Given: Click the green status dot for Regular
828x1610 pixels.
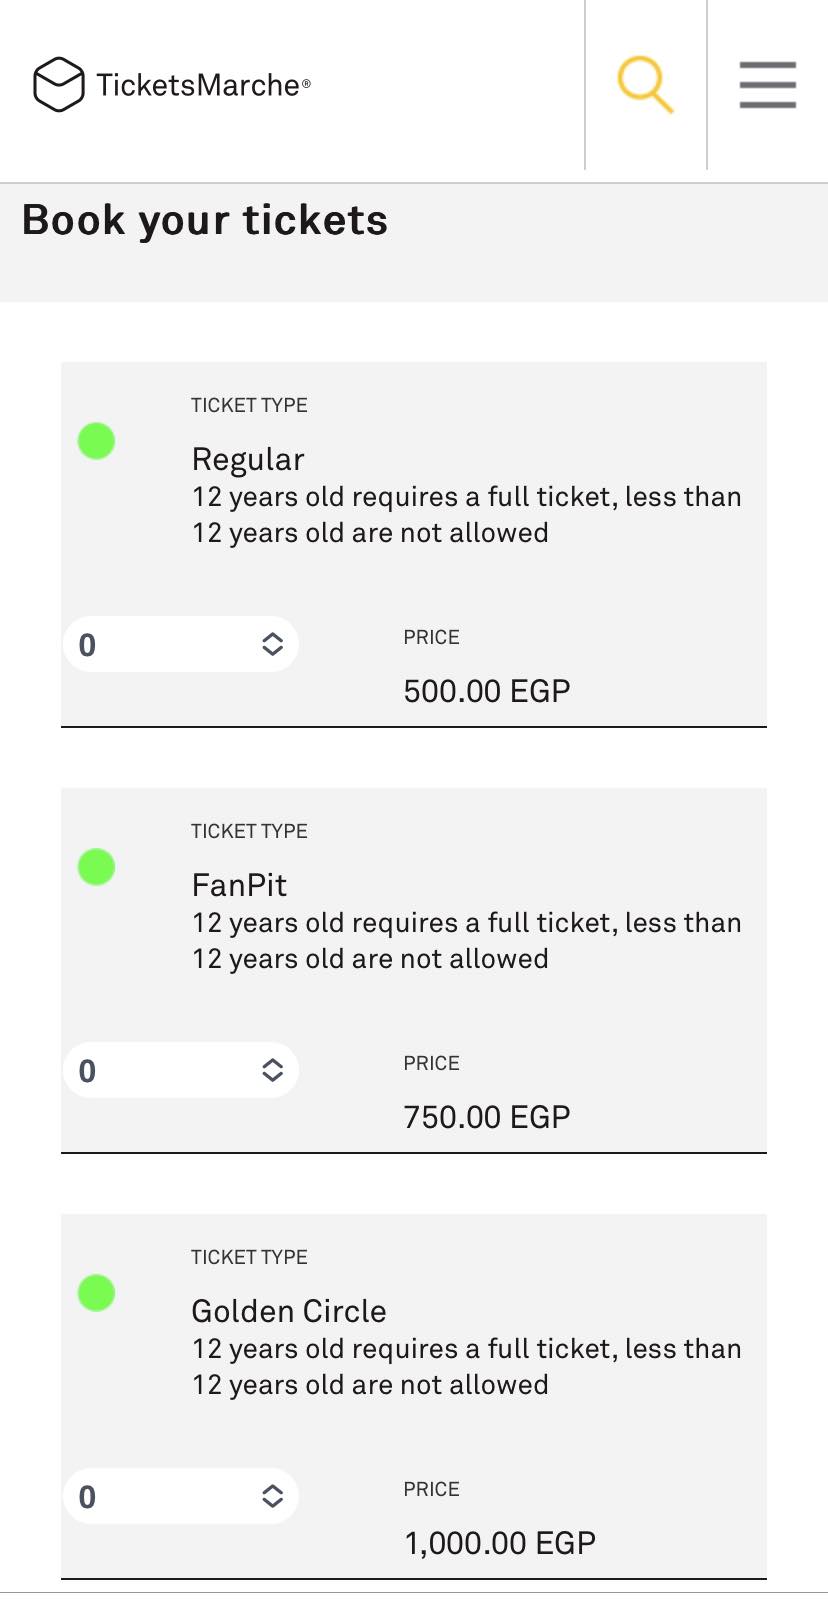Looking at the screenshot, I should (x=97, y=441).
